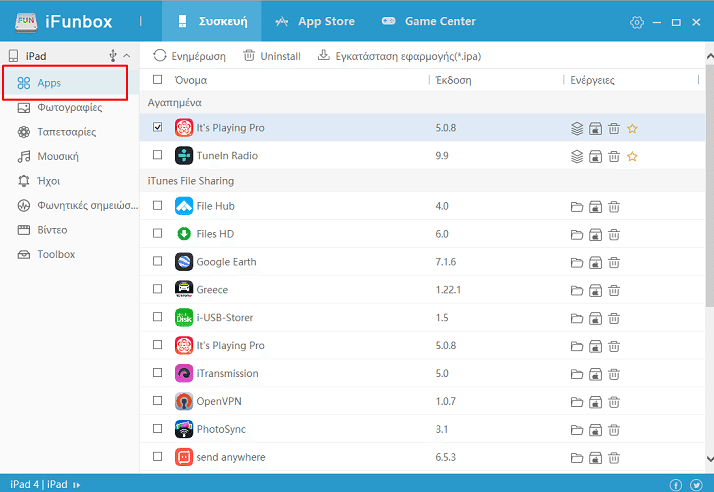Backup File Hub package icon
The width and height of the screenshot is (714, 492).
click(x=595, y=207)
